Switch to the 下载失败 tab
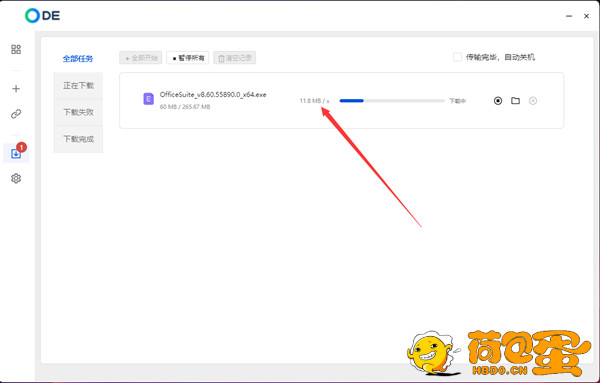600x383 pixels. pos(78,112)
